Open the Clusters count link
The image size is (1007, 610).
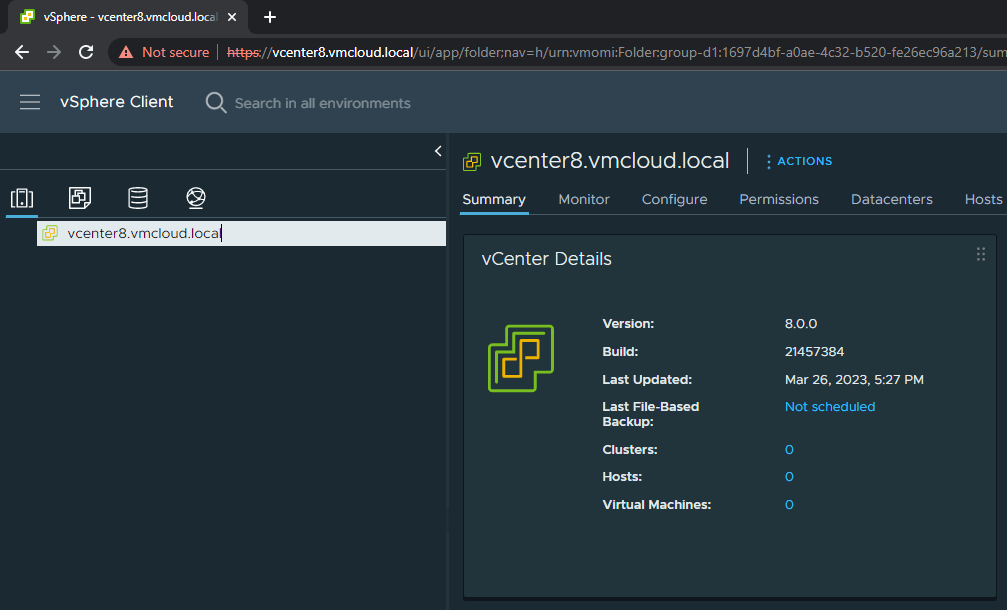point(789,449)
